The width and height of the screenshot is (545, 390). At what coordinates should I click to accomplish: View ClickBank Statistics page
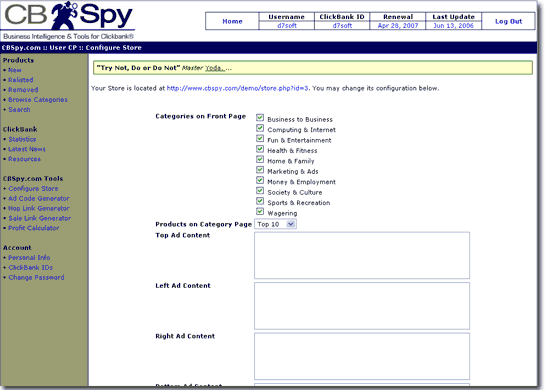pos(22,139)
